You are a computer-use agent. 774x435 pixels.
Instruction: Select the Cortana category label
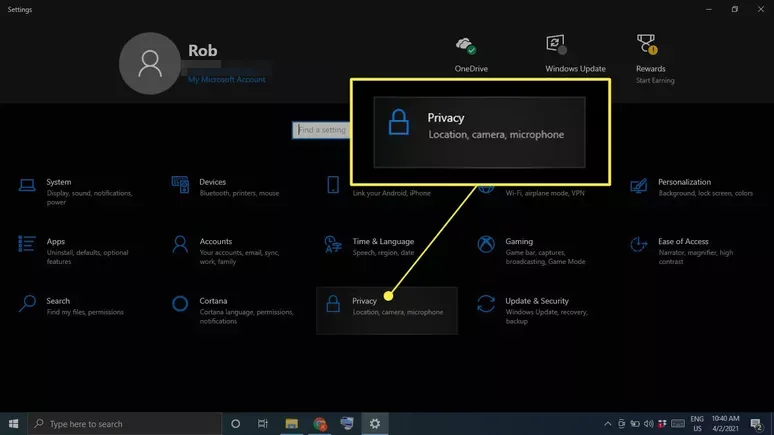click(213, 301)
